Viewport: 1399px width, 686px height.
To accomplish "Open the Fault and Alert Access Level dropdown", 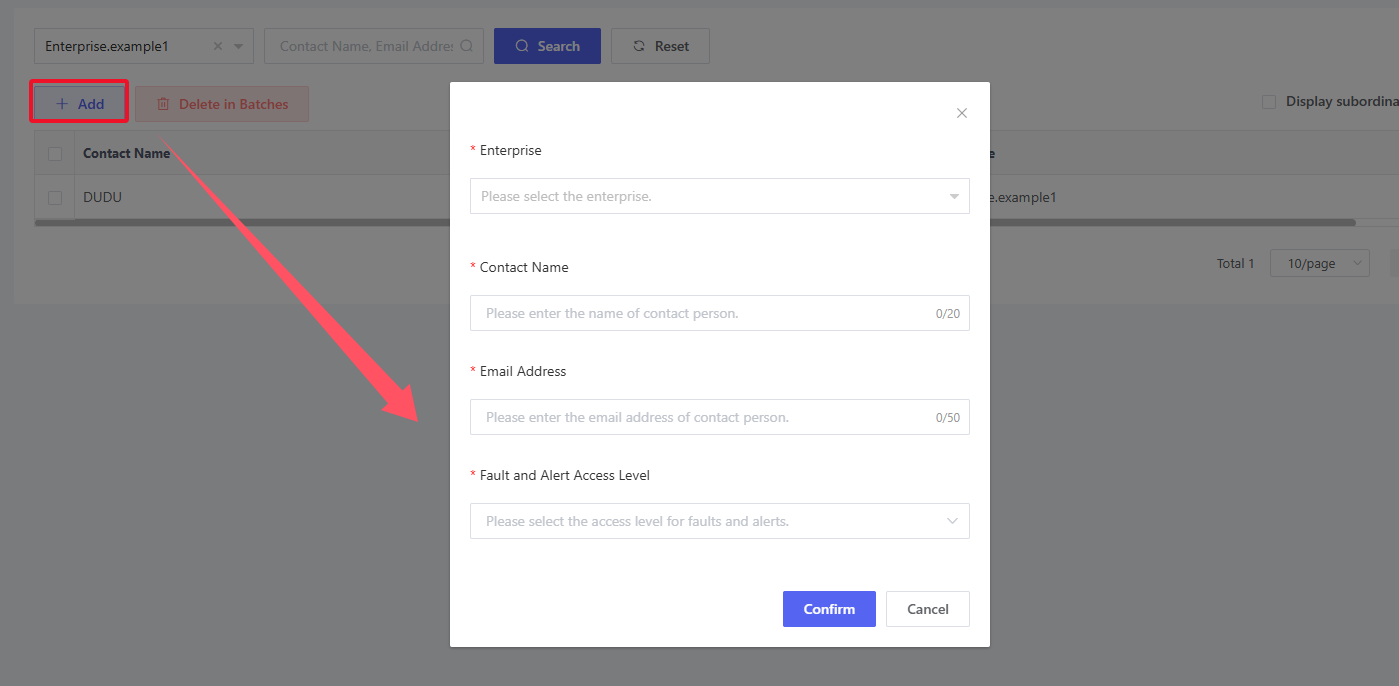I will 719,521.
